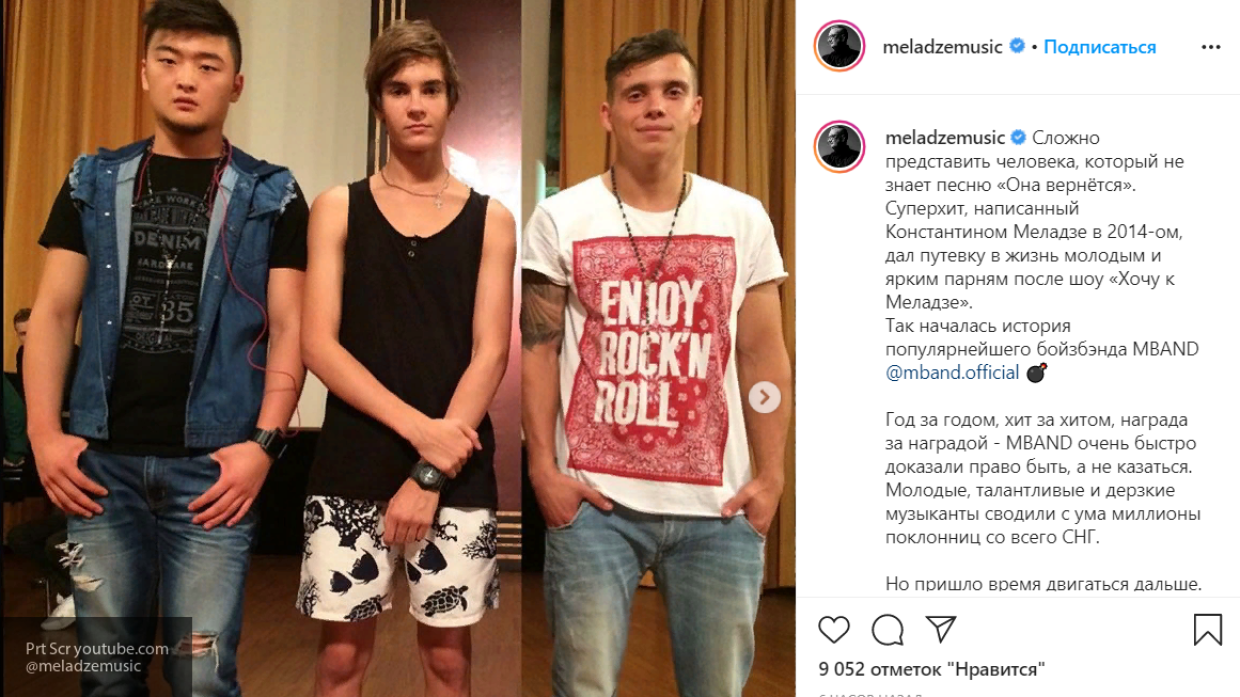
Task: Open the three-dot post options menu
Action: (x=1211, y=47)
